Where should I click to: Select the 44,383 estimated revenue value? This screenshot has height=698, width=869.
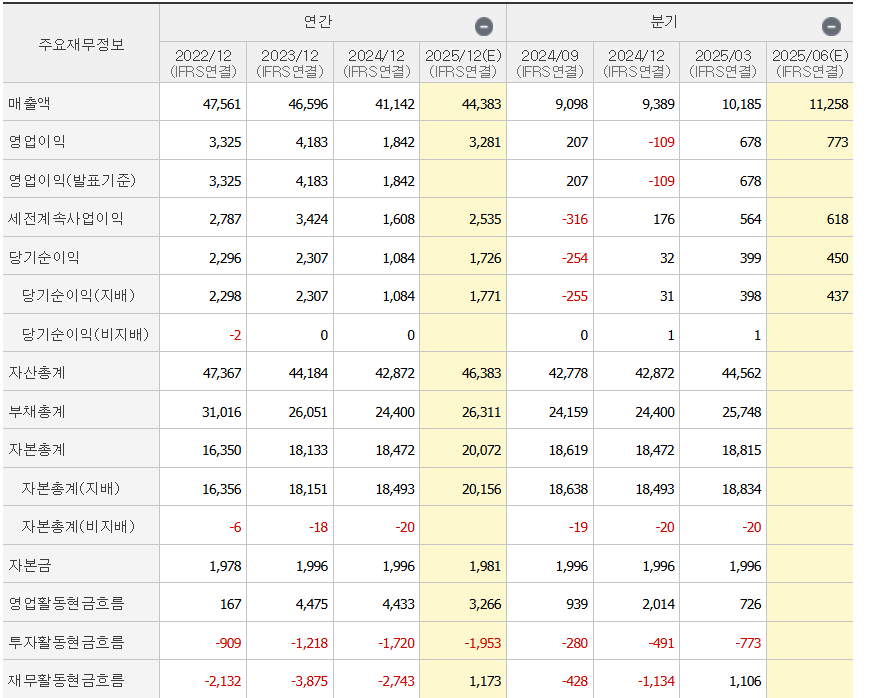click(481, 104)
